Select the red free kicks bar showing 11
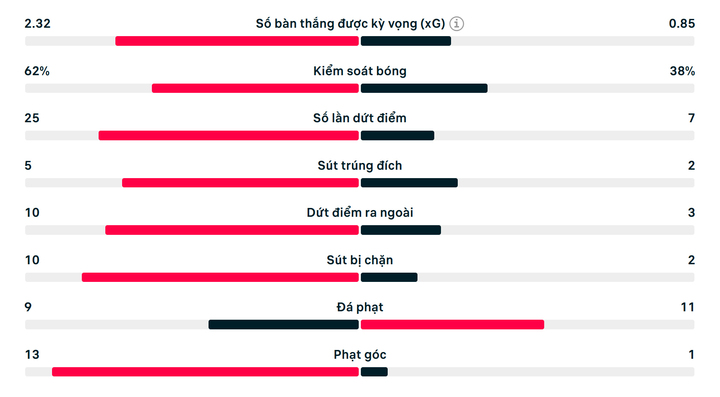 pyautogui.click(x=452, y=325)
